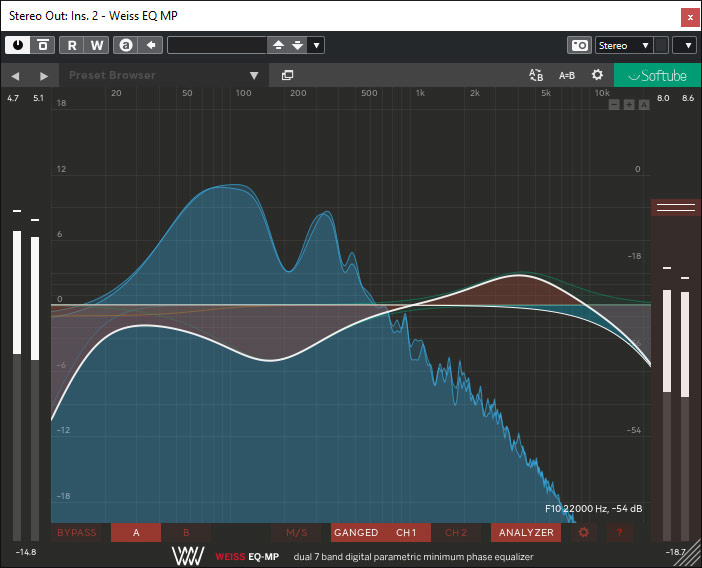Toggle the BYPASS button

point(77,532)
